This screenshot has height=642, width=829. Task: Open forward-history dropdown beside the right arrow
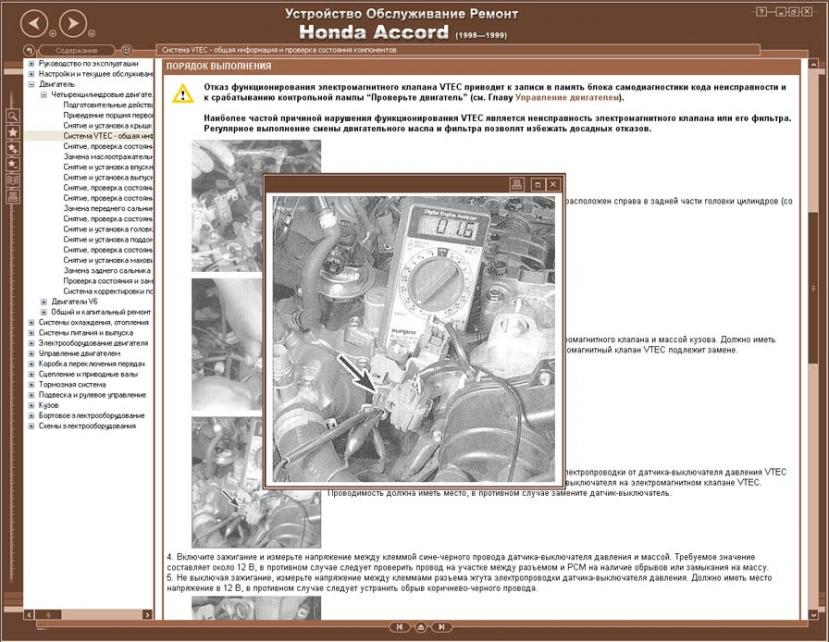point(92,33)
